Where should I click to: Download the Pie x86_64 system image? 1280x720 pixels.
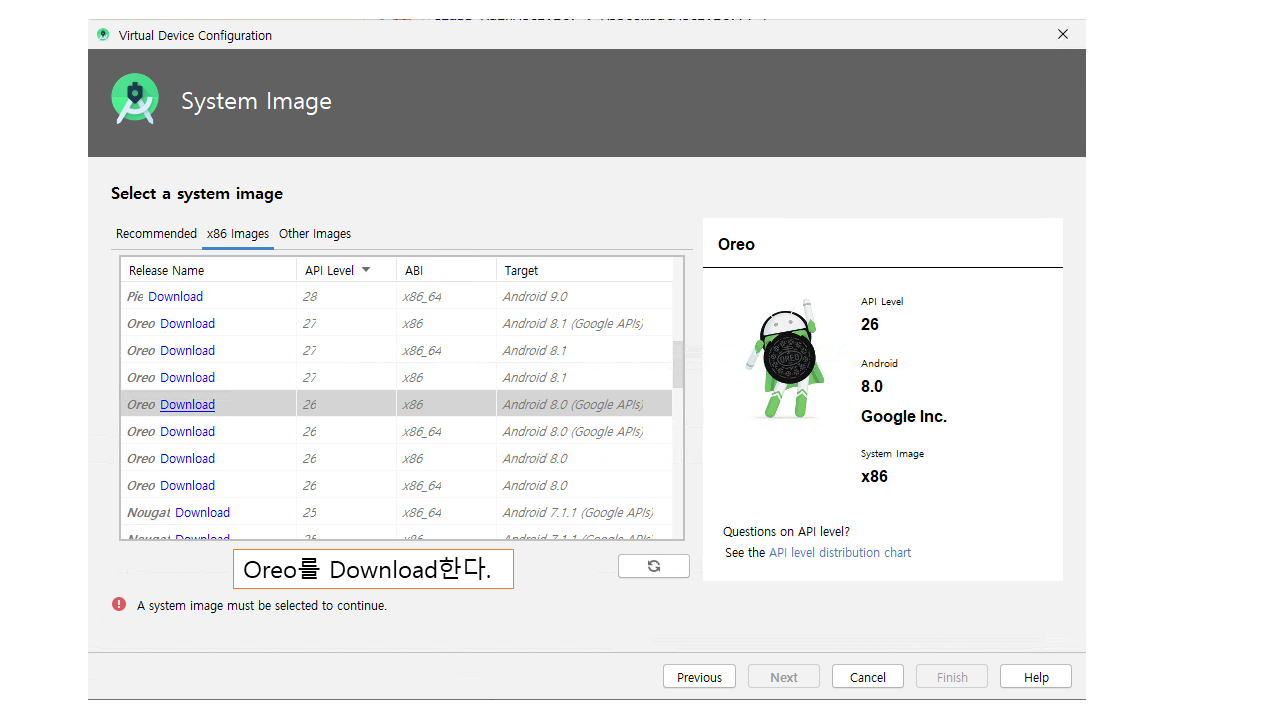(x=175, y=297)
